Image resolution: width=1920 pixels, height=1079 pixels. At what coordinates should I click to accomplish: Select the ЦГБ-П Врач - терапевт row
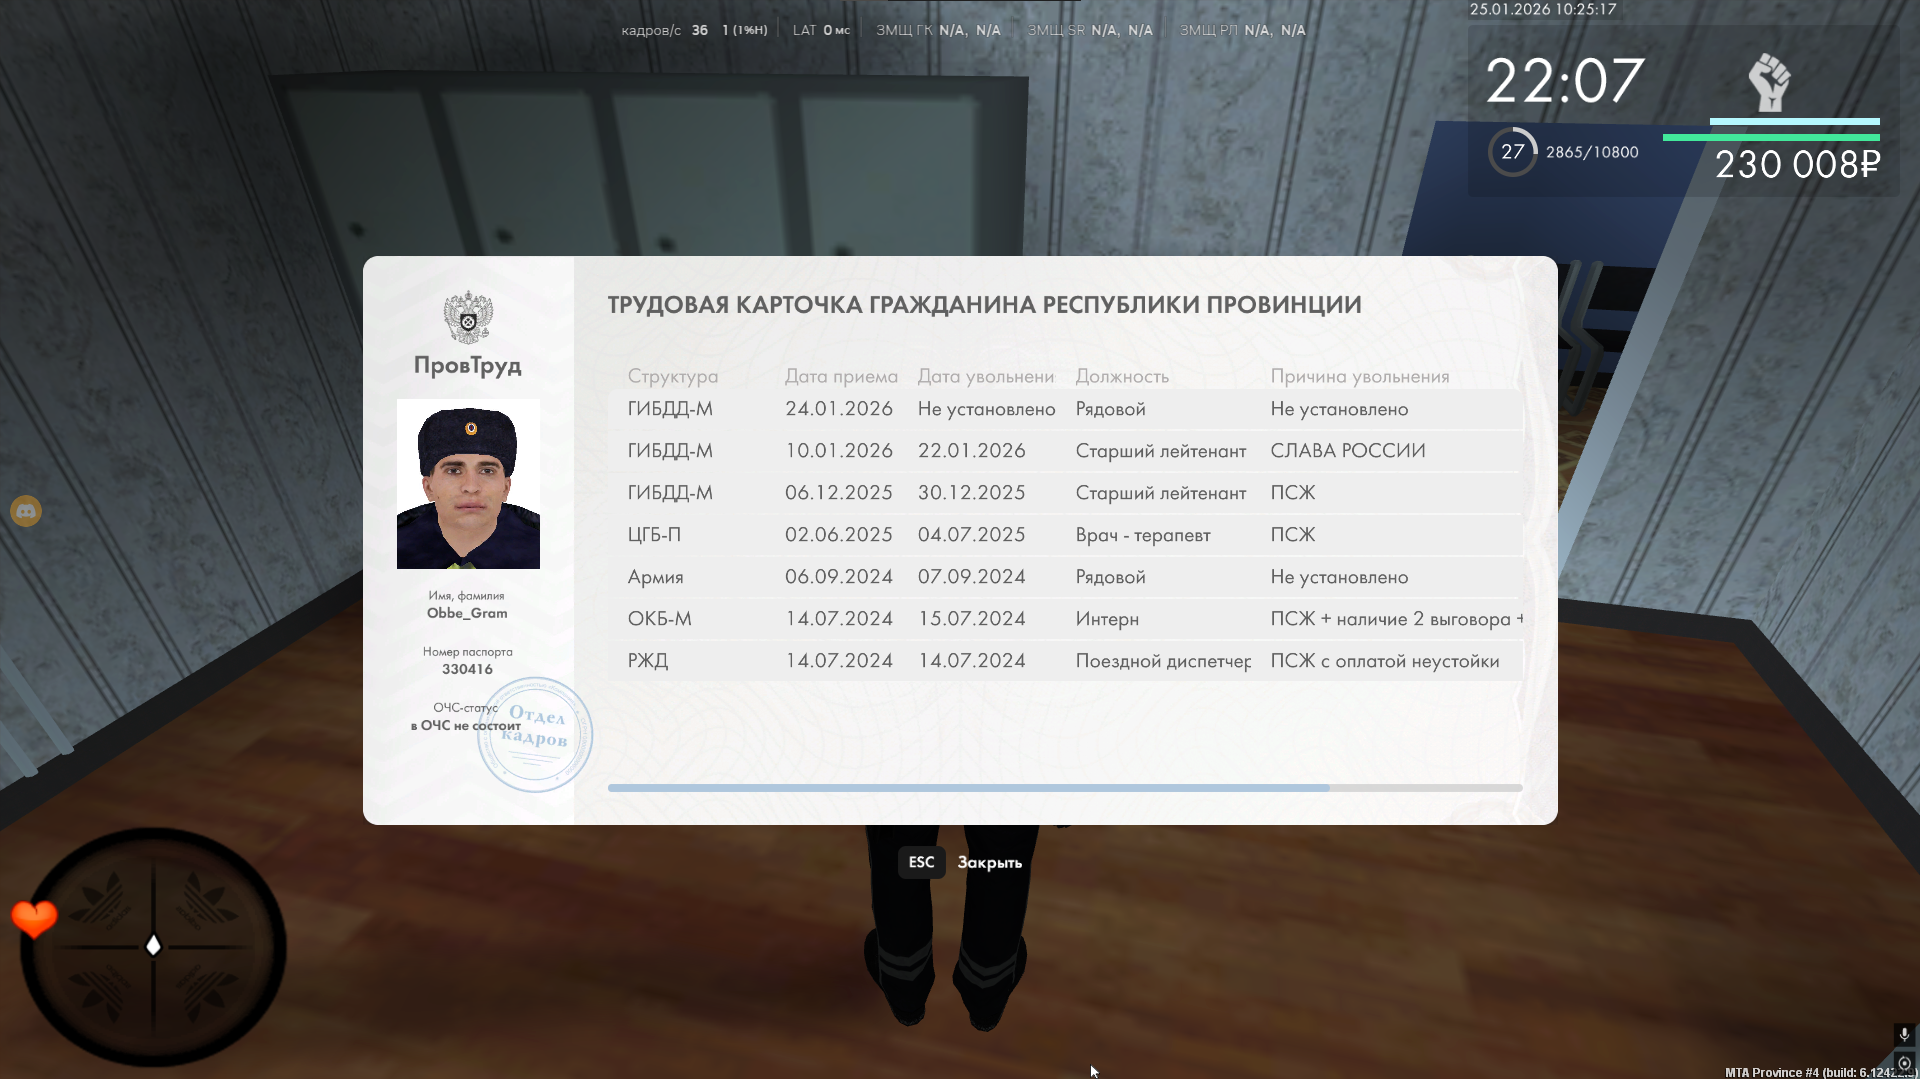[x=1064, y=535]
